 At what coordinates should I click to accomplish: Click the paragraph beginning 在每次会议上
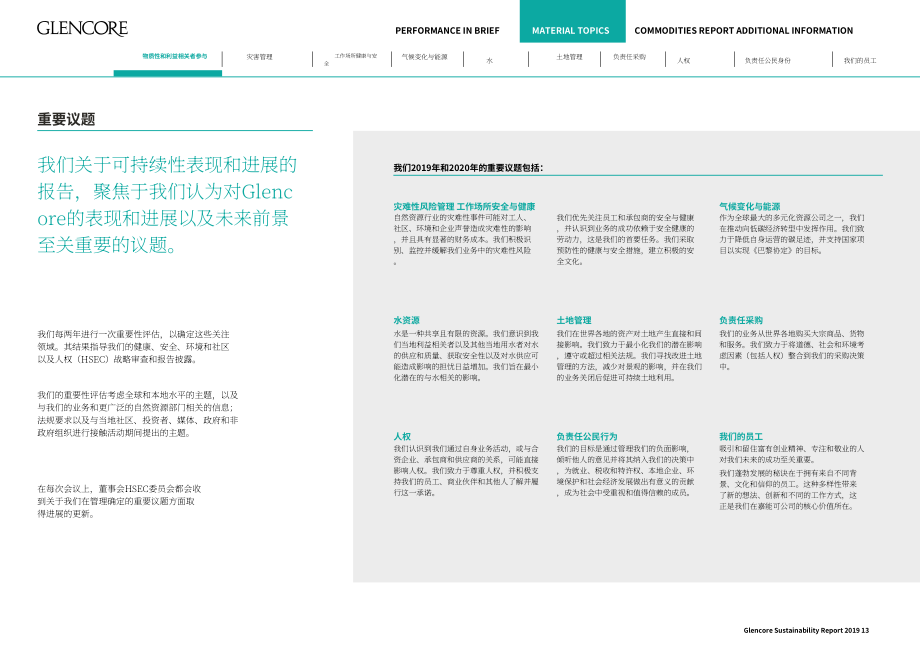[119, 501]
